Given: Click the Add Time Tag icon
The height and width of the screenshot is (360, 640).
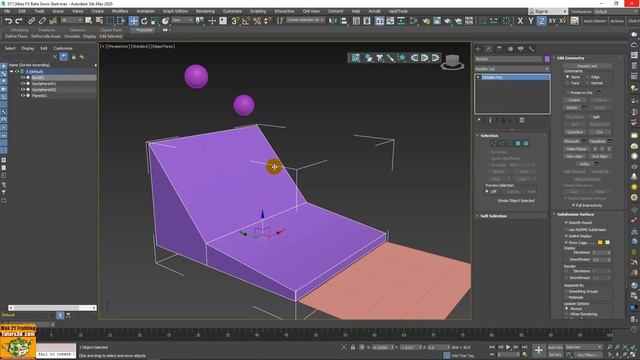Looking at the screenshot, I should (x=447, y=355).
